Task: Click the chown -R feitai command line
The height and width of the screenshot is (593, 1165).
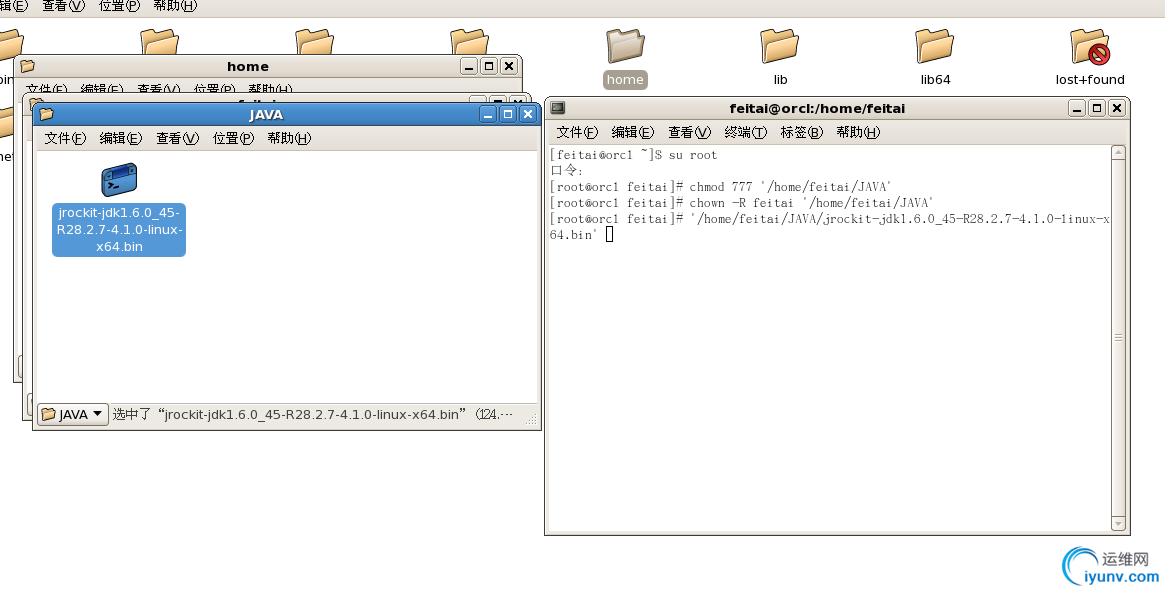Action: point(741,202)
